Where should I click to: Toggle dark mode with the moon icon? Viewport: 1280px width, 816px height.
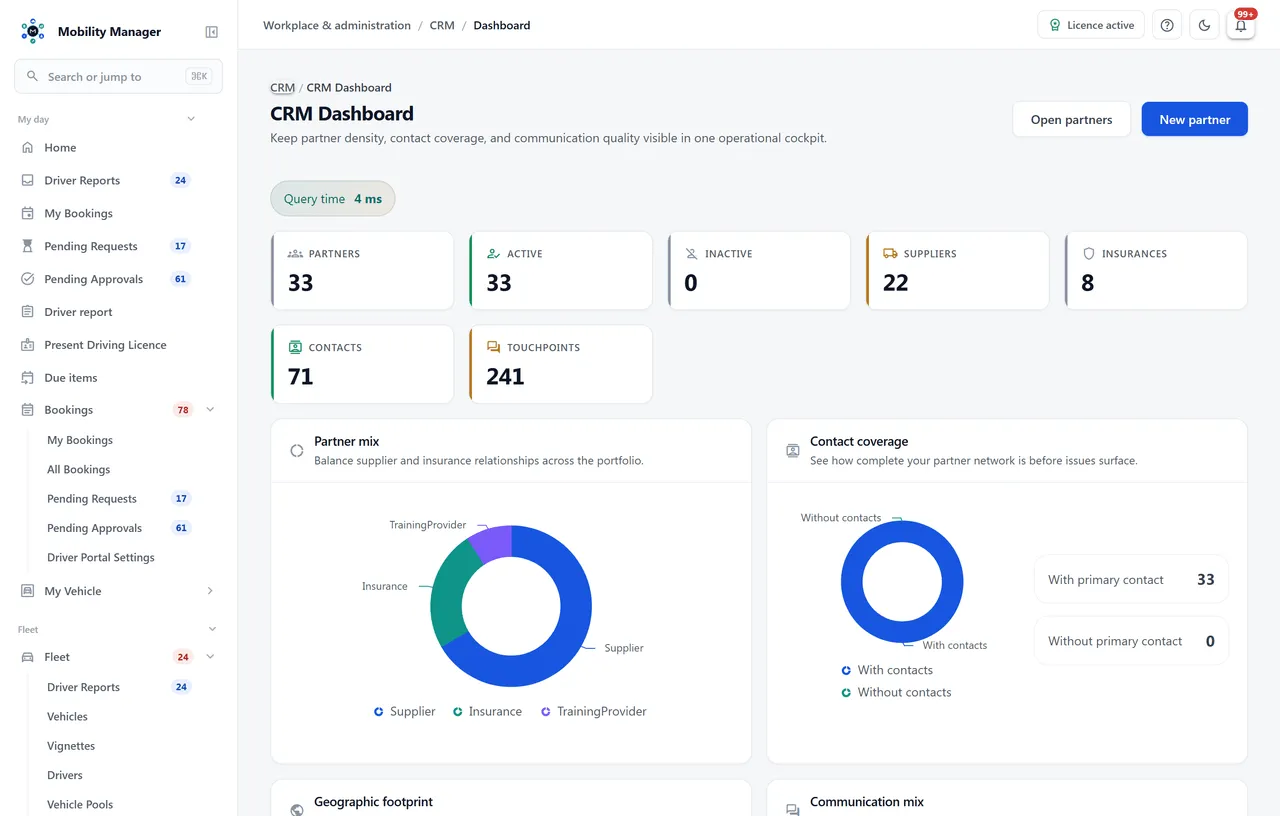tap(1204, 25)
